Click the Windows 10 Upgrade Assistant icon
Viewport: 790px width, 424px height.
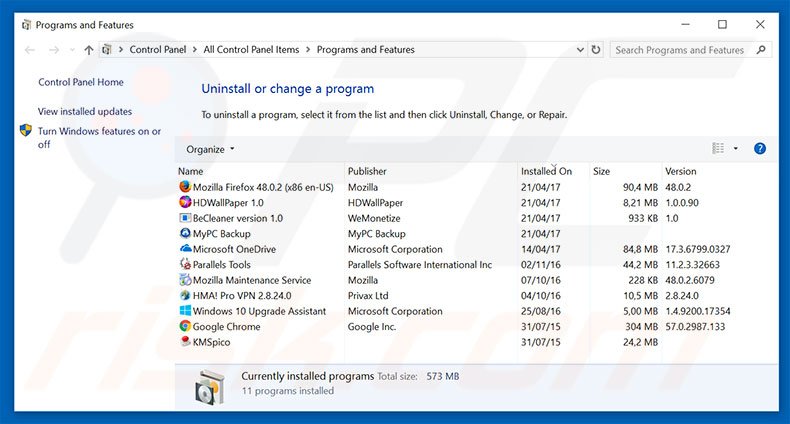click(x=185, y=311)
